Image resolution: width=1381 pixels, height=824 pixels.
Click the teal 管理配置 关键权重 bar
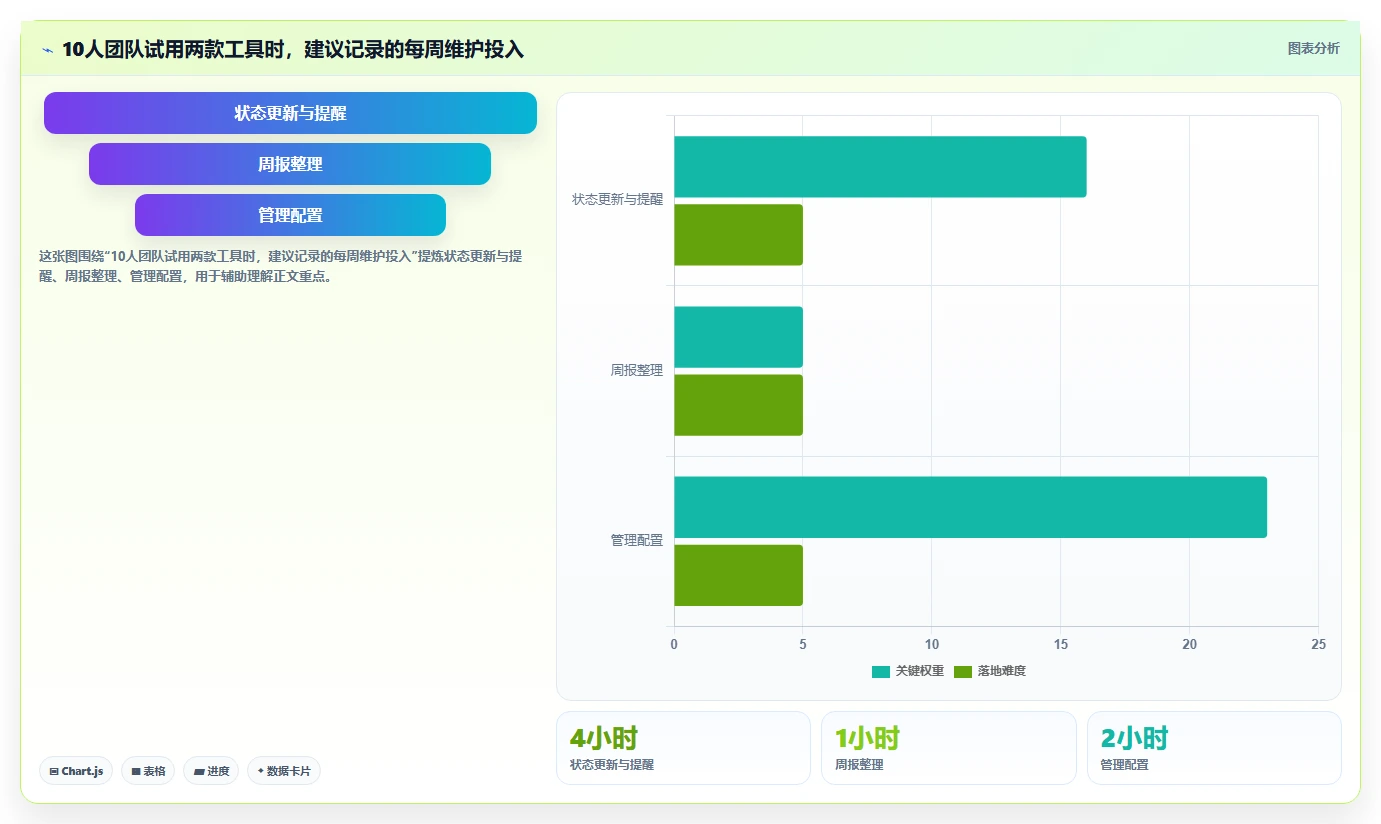click(970, 507)
